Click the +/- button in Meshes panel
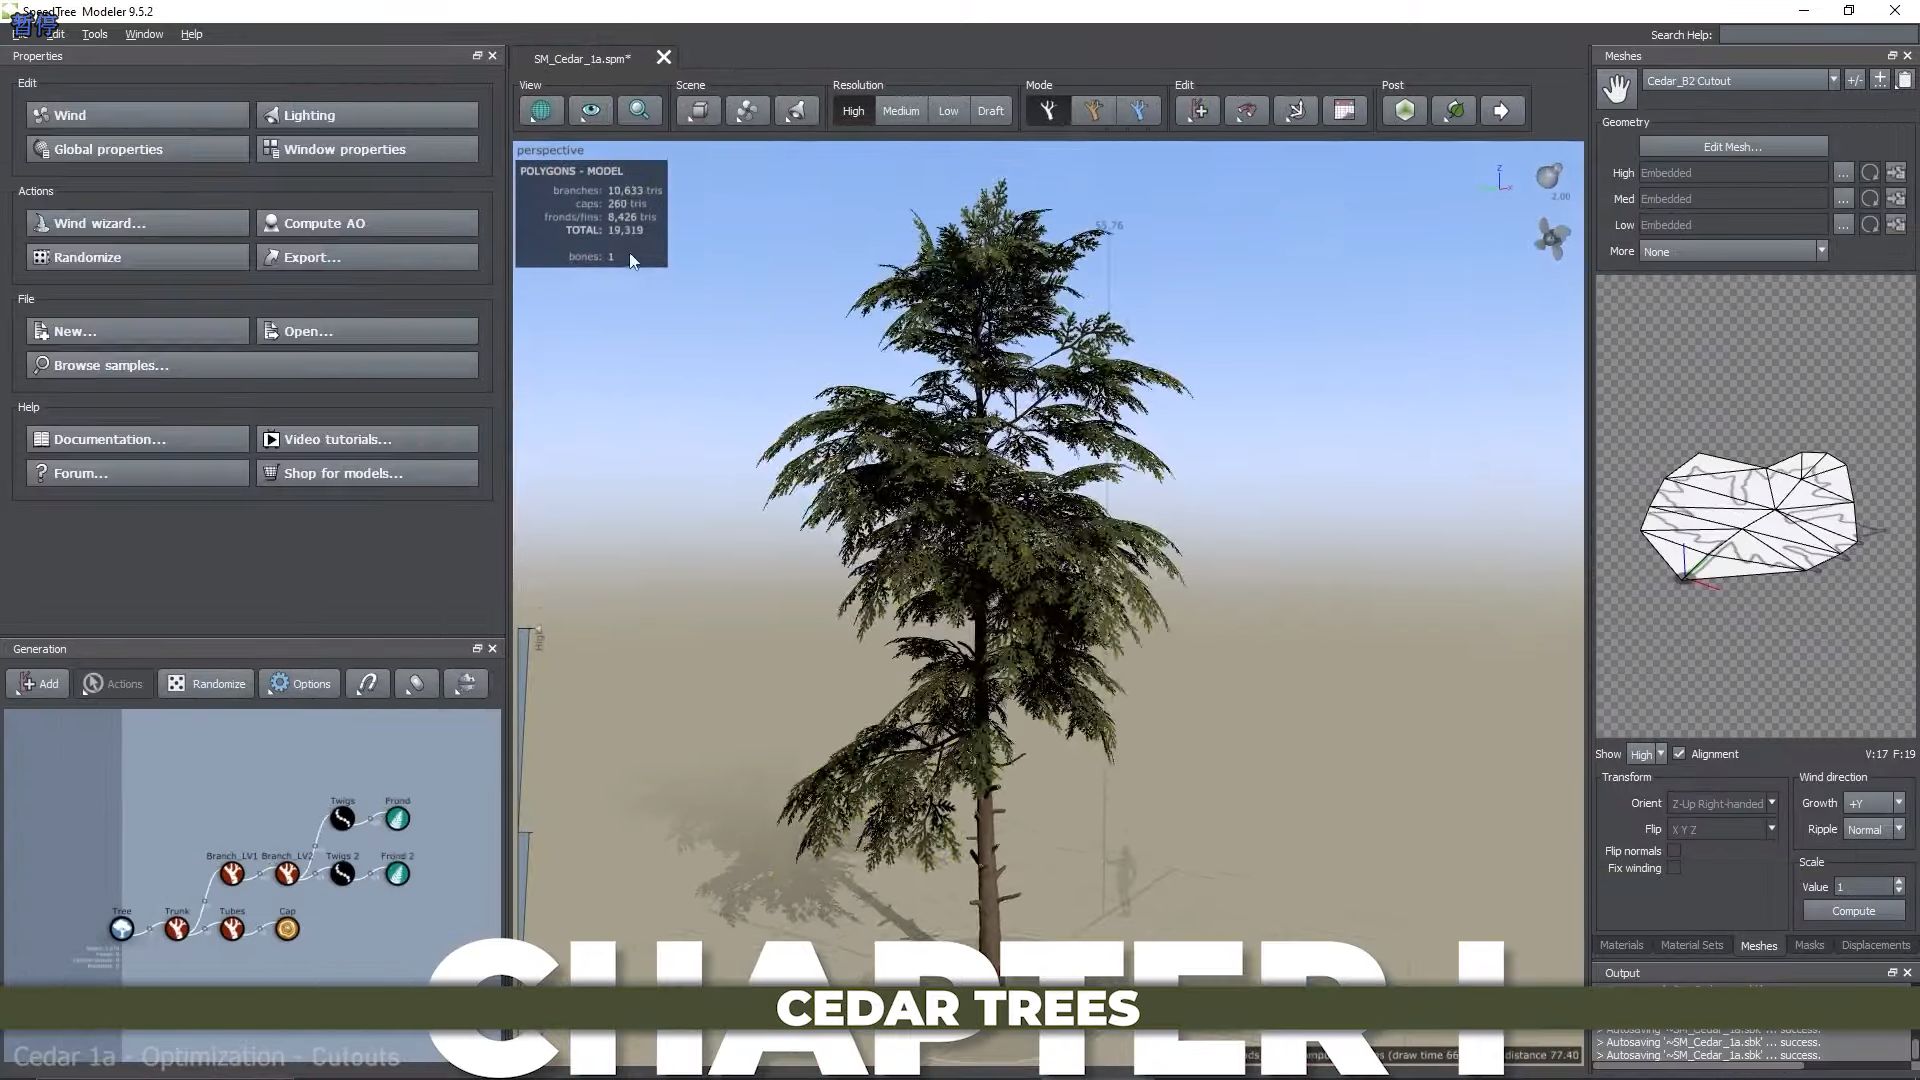1920x1080 pixels. (1855, 81)
